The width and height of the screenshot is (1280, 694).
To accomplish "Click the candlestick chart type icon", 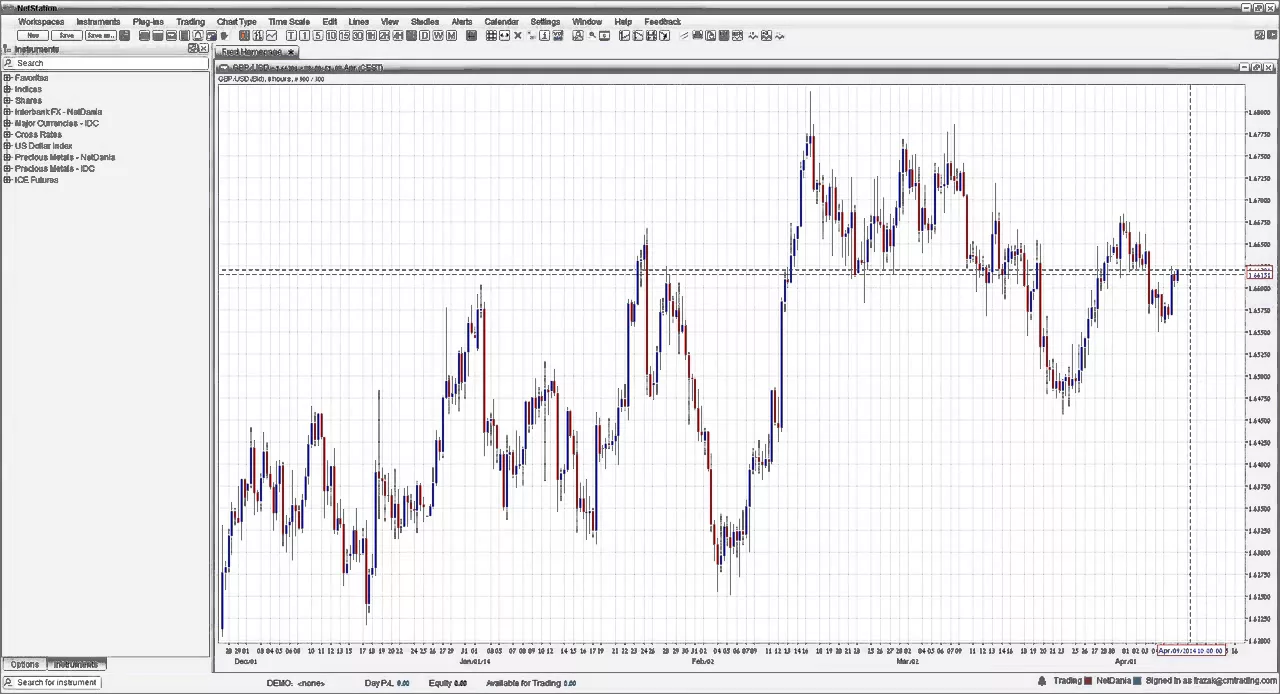I will 244,36.
